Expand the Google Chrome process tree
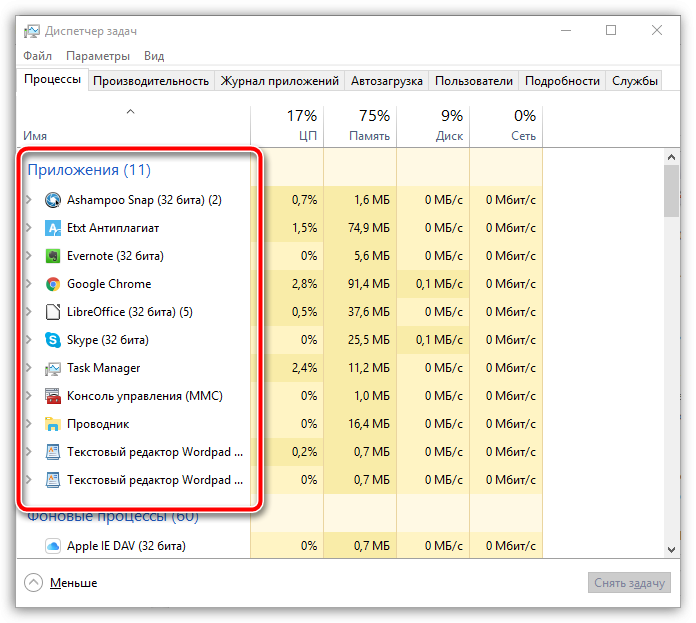This screenshot has width=696, height=623. pos(29,284)
